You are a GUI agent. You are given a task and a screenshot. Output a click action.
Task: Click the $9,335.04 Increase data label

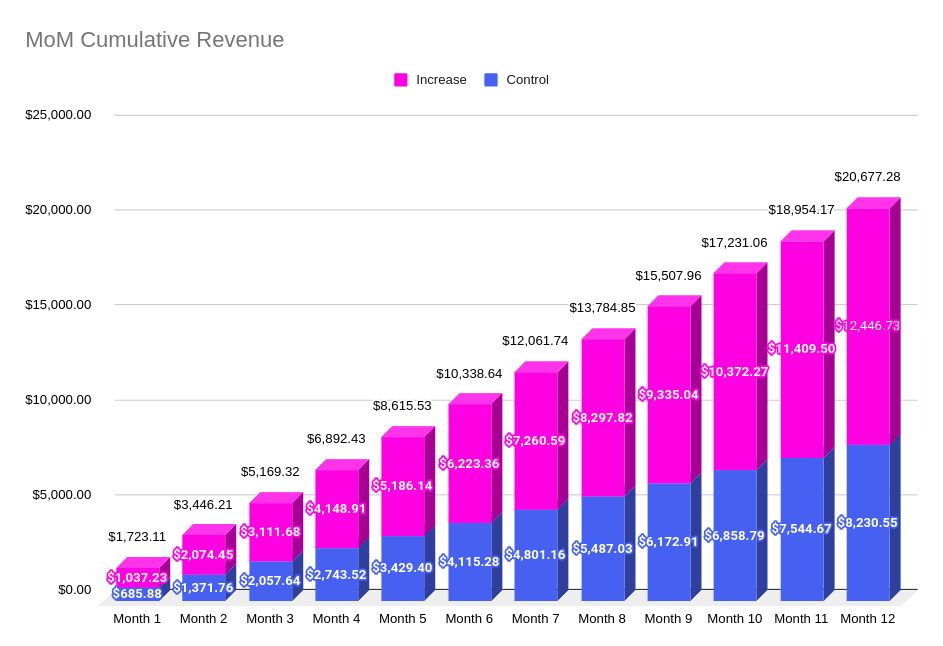668,395
